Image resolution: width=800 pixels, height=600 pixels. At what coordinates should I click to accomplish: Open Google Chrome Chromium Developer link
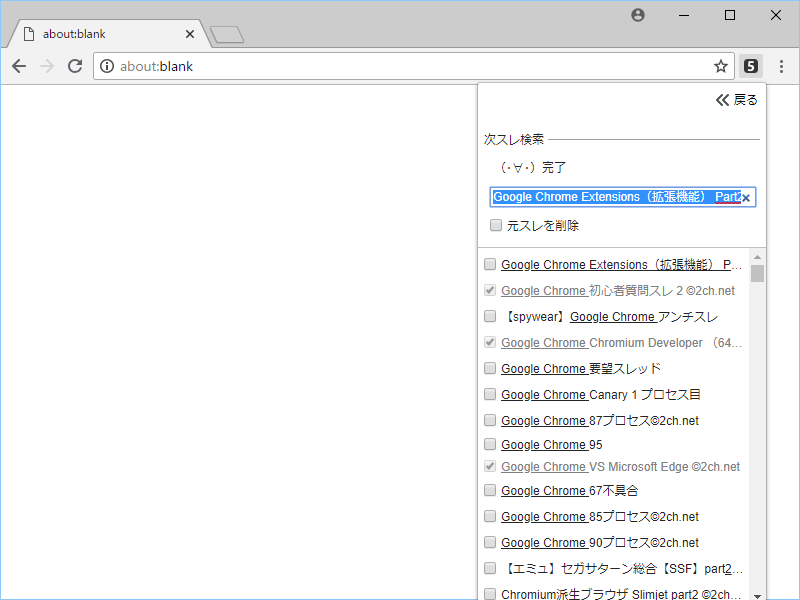[x=621, y=343]
